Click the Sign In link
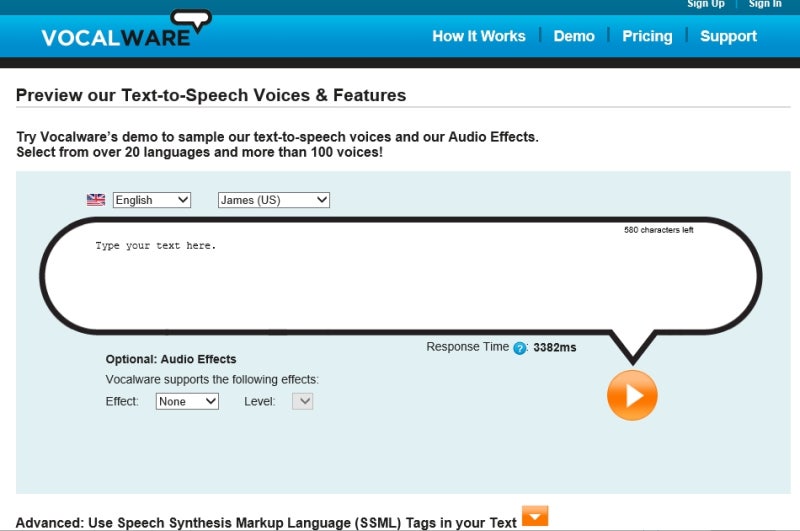 tap(765, 4)
